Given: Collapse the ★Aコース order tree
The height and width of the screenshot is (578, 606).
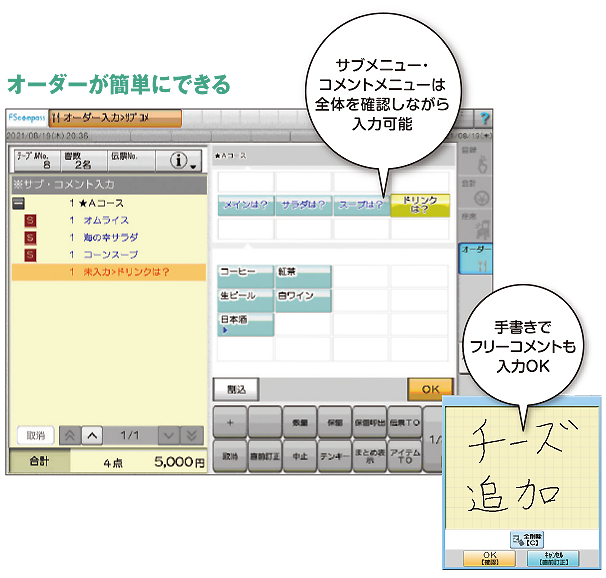Looking at the screenshot, I should coord(19,203).
